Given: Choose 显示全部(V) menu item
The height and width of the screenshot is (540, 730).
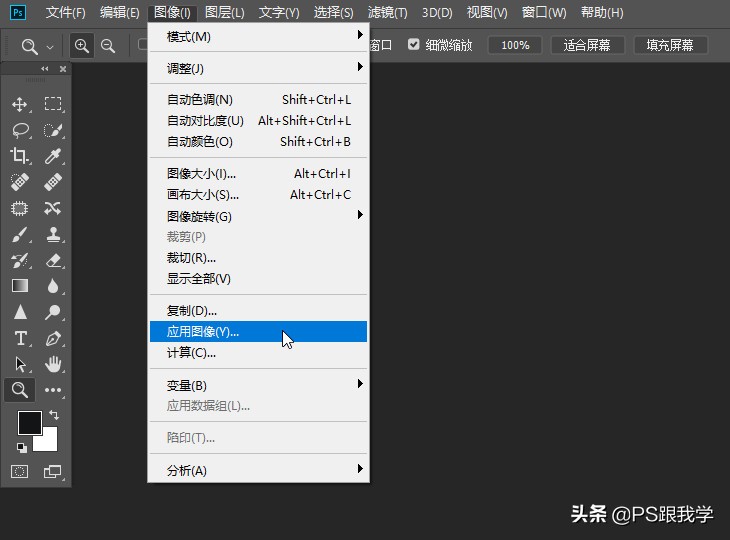Looking at the screenshot, I should 258,278.
